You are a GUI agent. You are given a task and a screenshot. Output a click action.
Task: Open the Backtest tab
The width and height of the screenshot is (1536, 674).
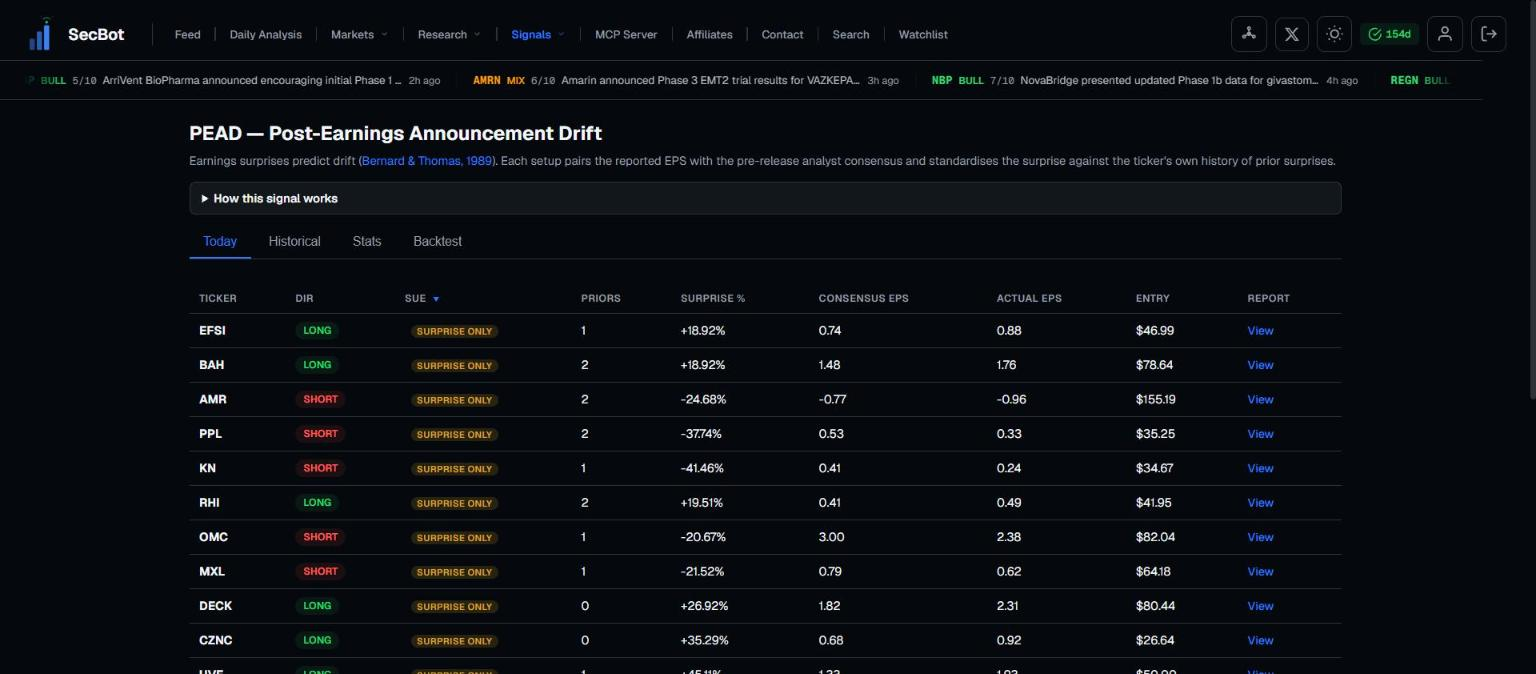pos(437,241)
